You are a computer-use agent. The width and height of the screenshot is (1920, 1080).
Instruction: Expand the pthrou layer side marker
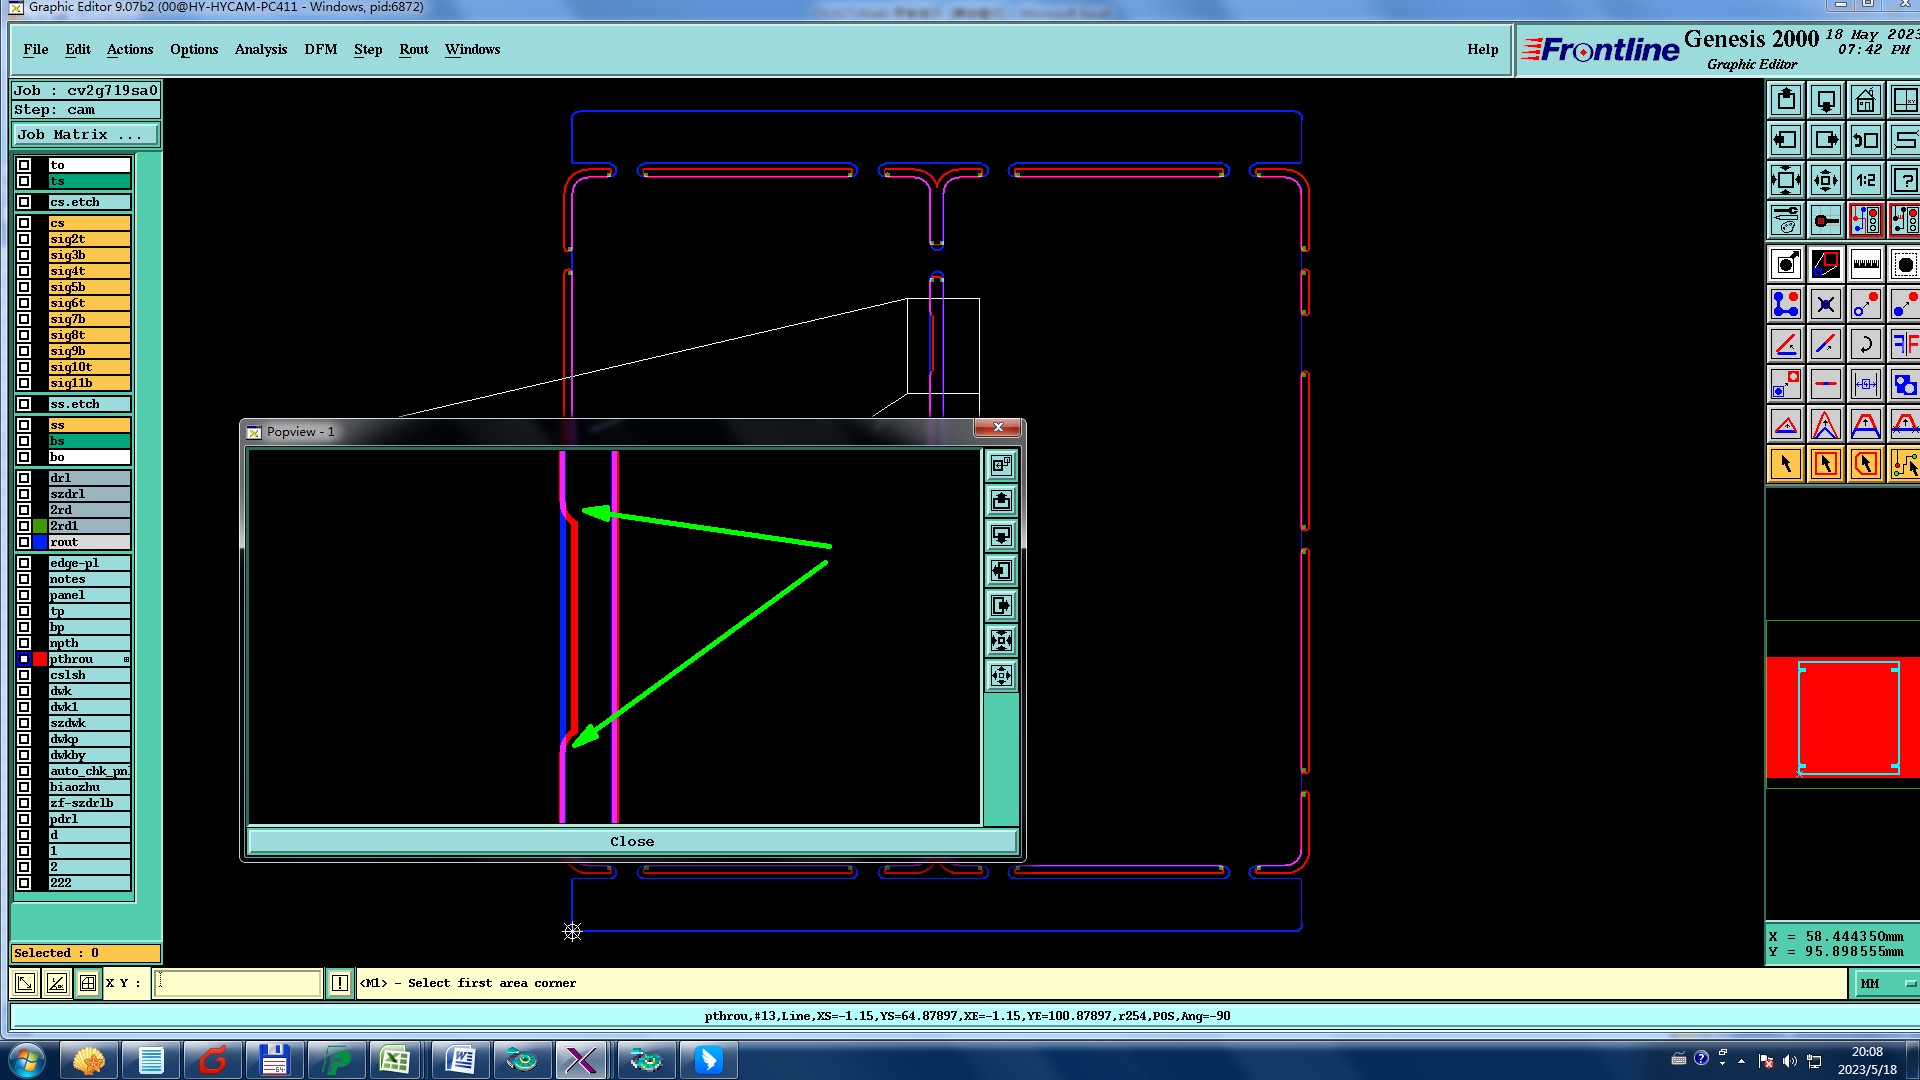[x=127, y=659]
